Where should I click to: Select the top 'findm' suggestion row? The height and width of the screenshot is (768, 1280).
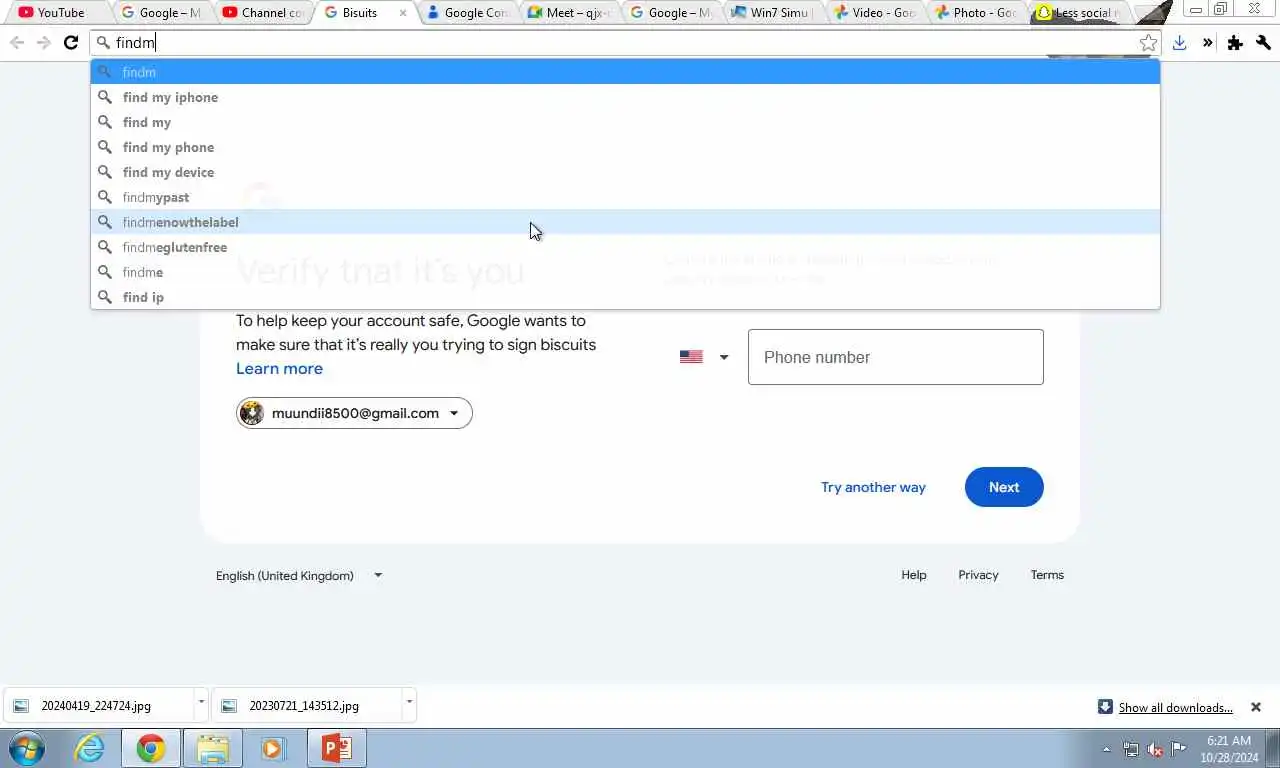(x=625, y=72)
